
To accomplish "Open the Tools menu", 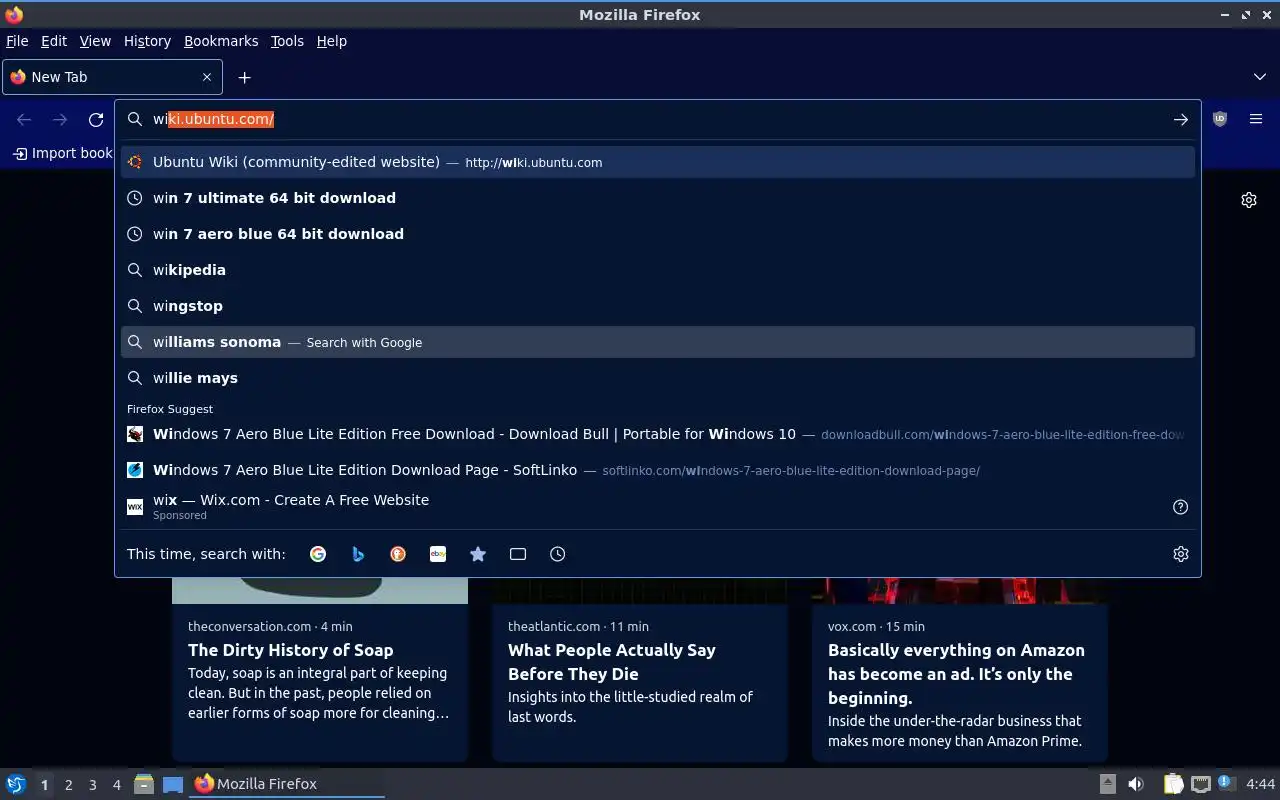I will (x=287, y=41).
